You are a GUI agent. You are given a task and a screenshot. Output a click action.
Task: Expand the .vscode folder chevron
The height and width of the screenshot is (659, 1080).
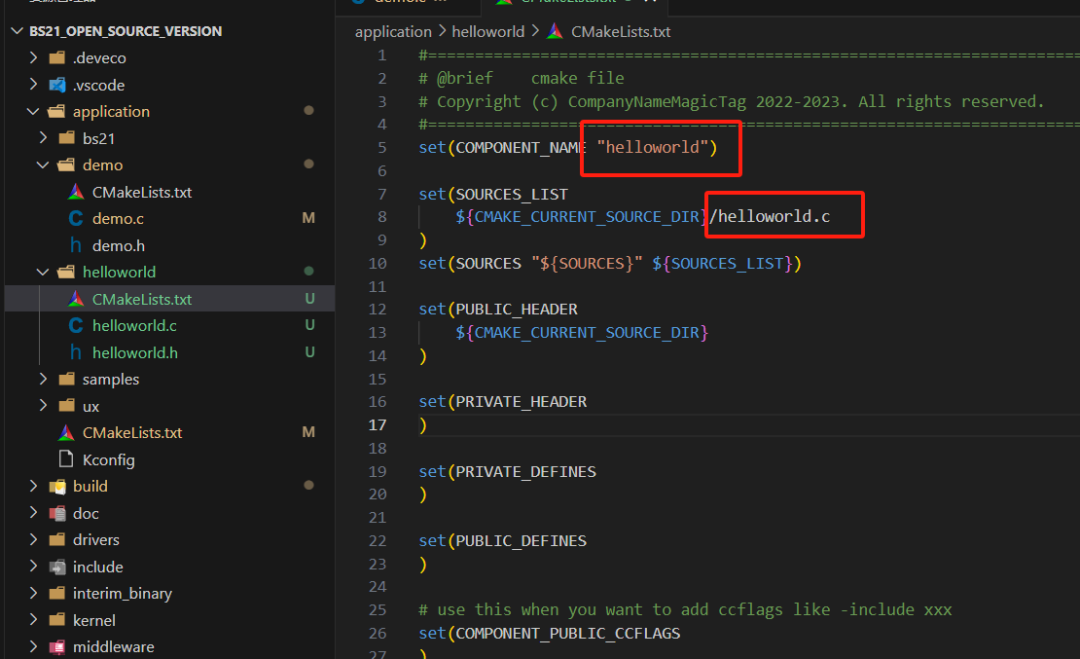click(x=33, y=85)
